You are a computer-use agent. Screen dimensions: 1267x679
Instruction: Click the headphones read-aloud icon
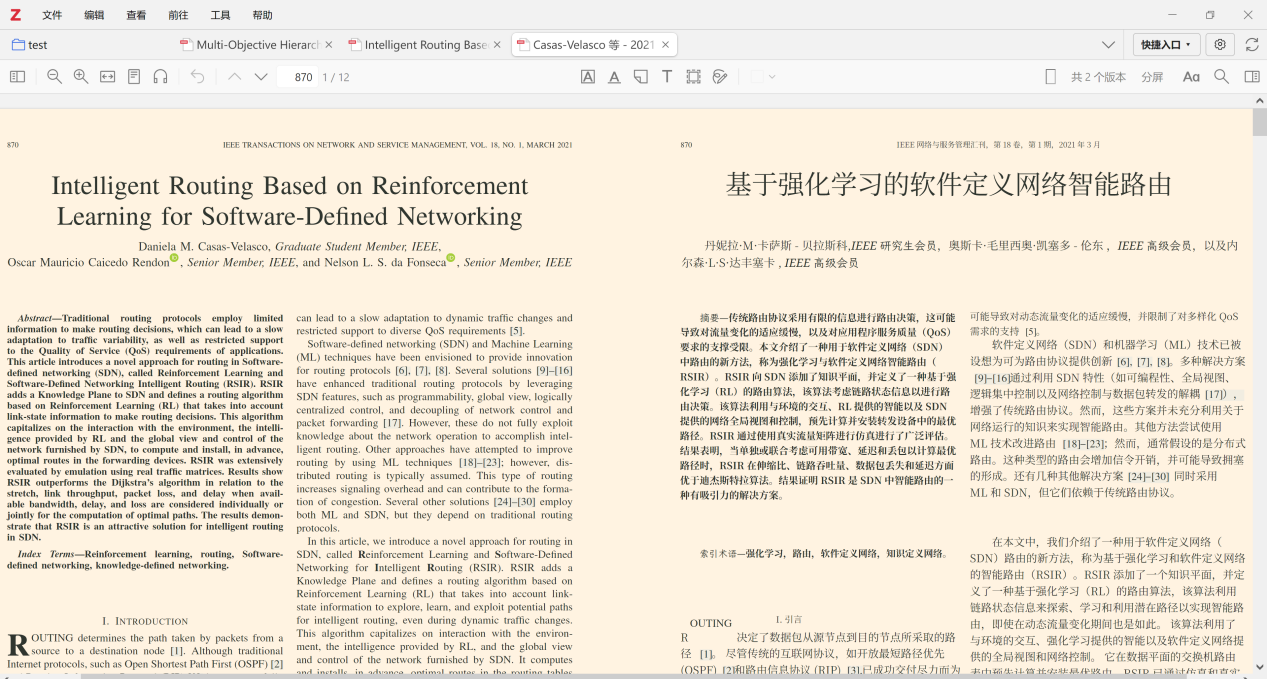(160, 77)
